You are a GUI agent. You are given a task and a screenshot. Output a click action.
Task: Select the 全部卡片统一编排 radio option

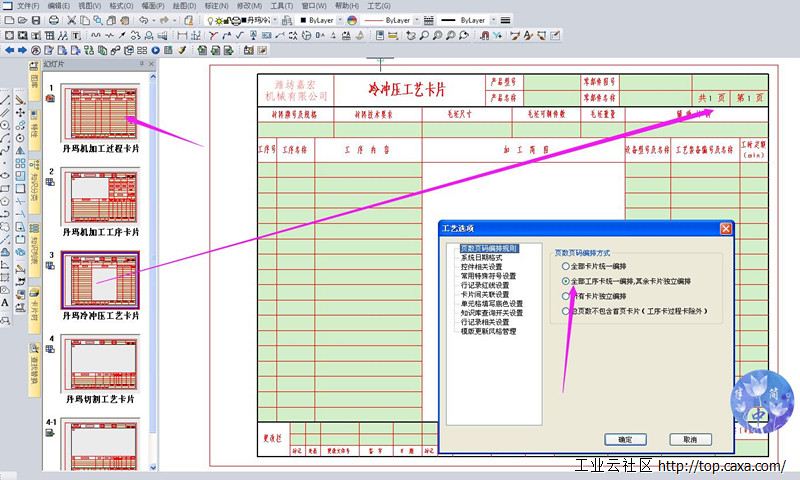click(x=567, y=267)
